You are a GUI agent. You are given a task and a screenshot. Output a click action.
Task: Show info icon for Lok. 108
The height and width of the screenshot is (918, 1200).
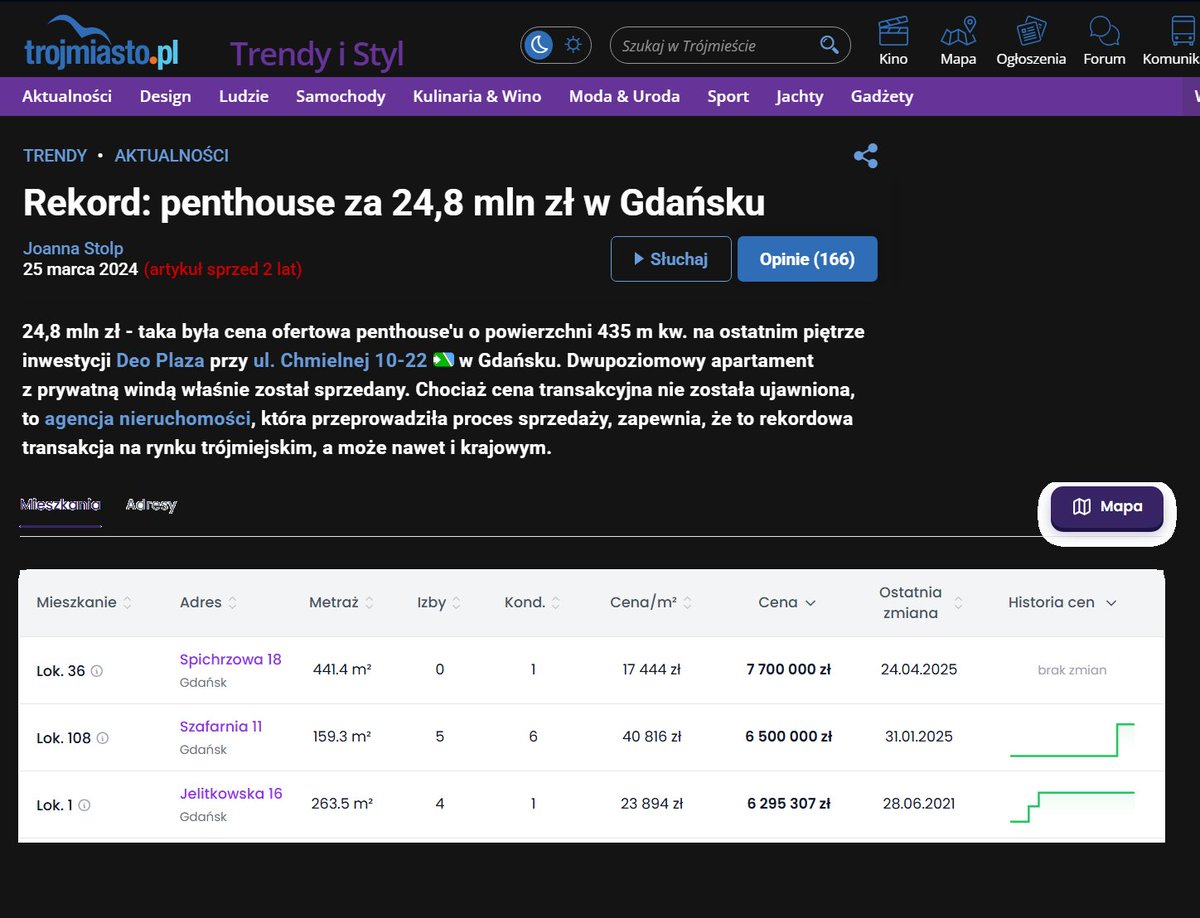click(x=102, y=738)
